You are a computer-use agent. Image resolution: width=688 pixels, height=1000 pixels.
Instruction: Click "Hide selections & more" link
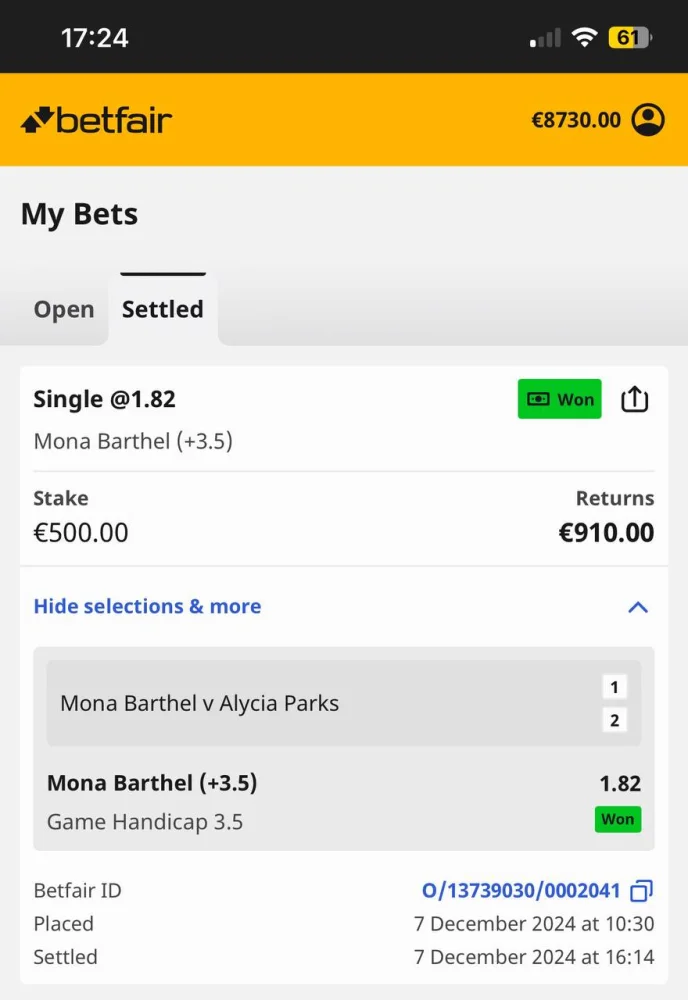click(x=147, y=607)
